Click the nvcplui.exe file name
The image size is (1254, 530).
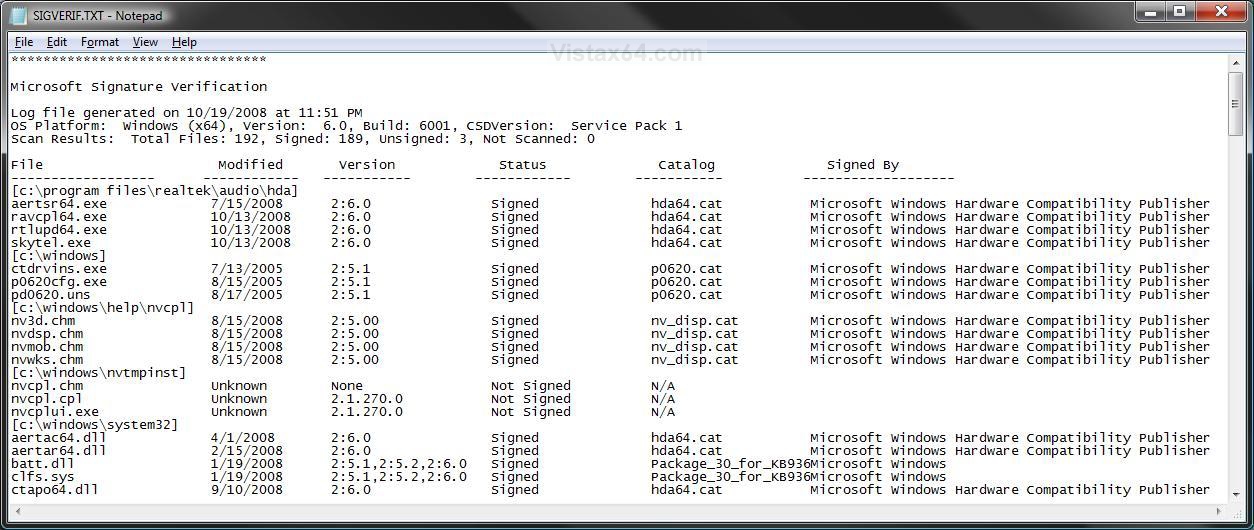[x=54, y=412]
